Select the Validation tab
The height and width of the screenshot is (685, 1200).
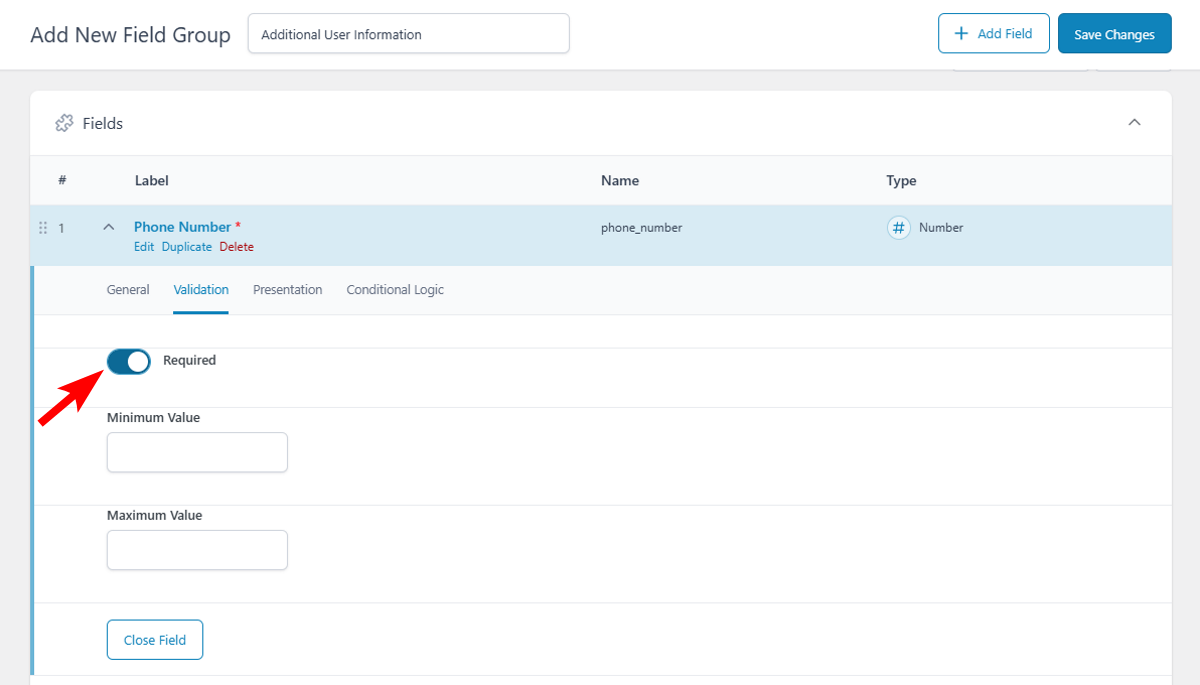pyautogui.click(x=201, y=290)
